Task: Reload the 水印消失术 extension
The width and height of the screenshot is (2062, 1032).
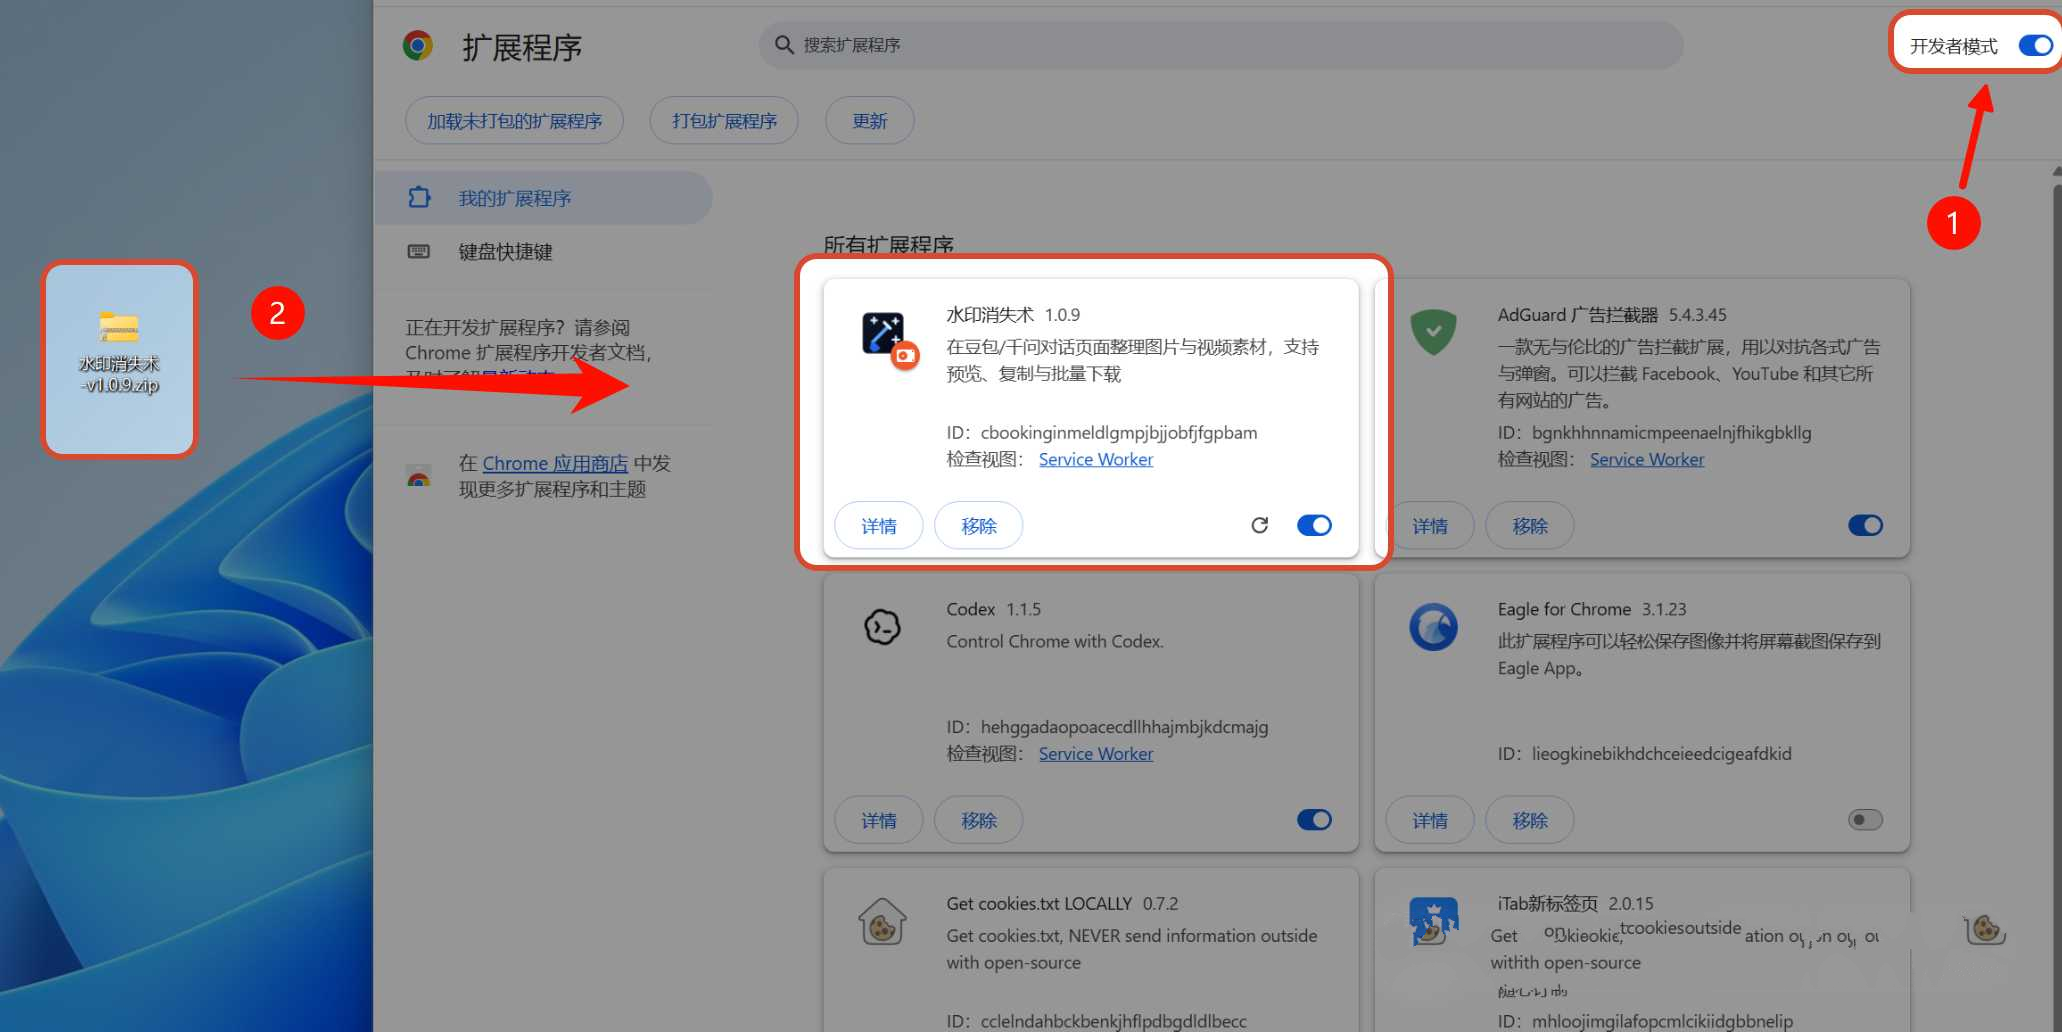Action: (1259, 525)
